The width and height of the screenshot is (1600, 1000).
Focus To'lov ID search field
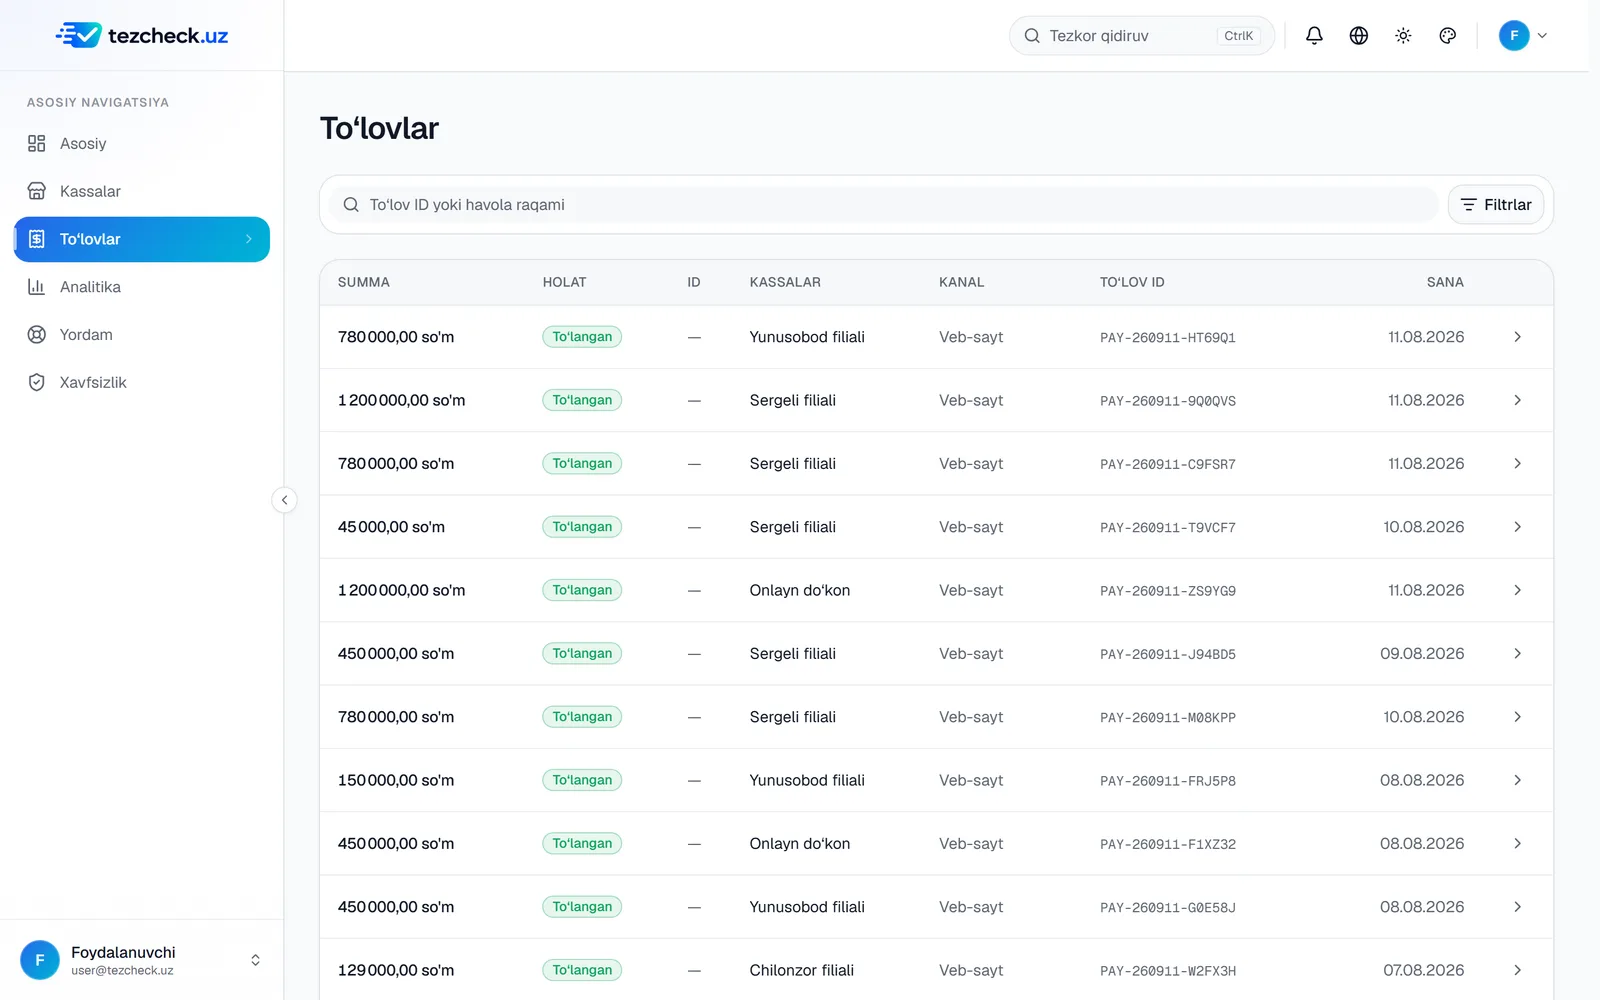click(x=884, y=205)
